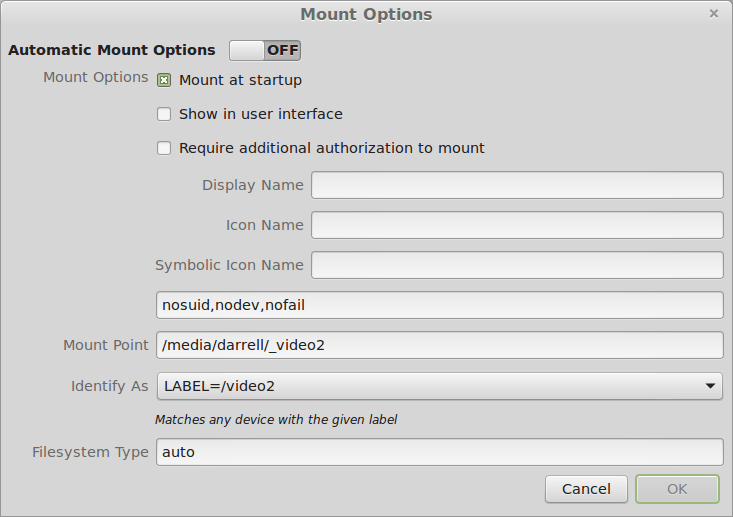733x517 pixels.
Task: Focus the Icon Name input field
Action: (x=517, y=225)
